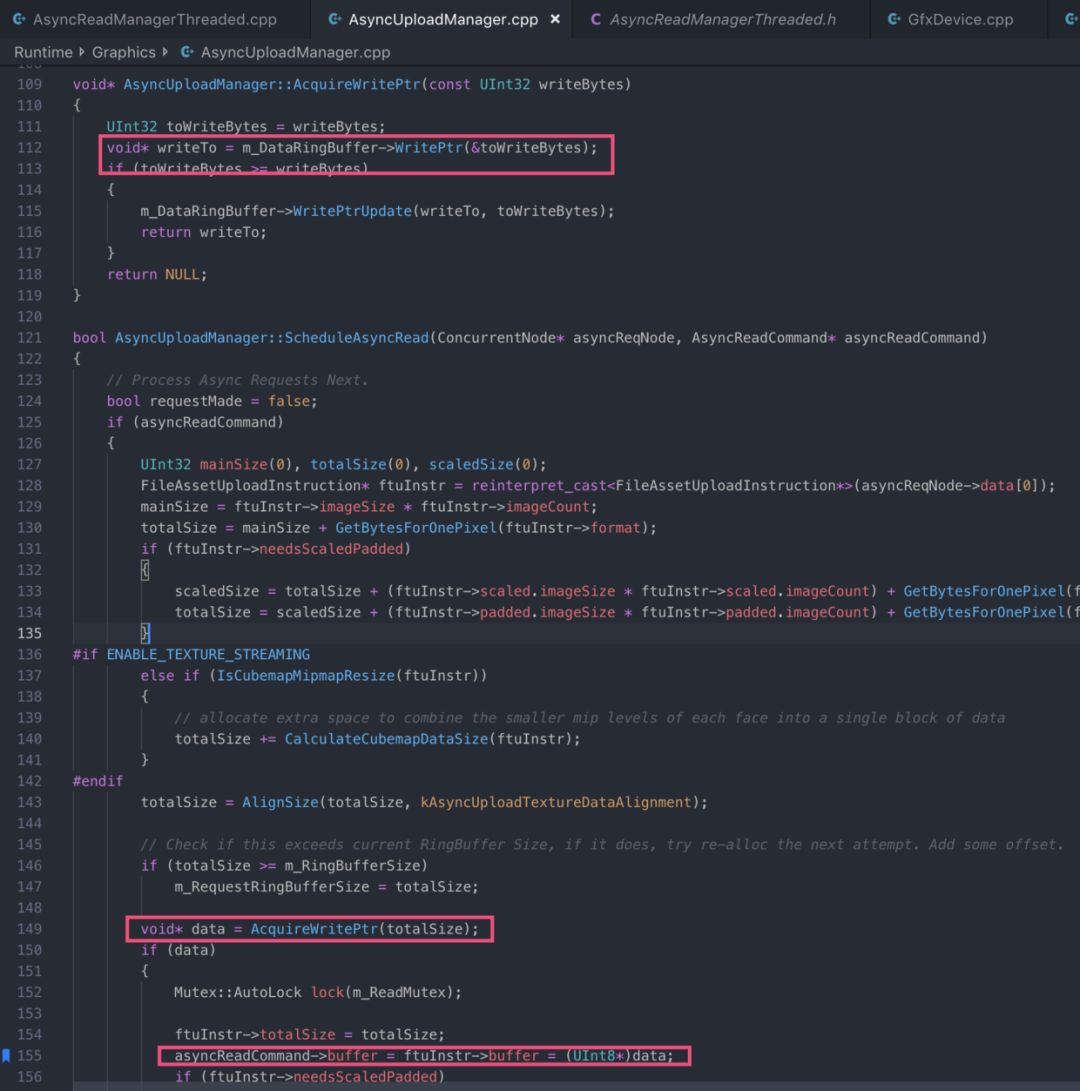The image size is (1080, 1091).
Task: Click line number 143 in the gutter
Action: (29, 802)
